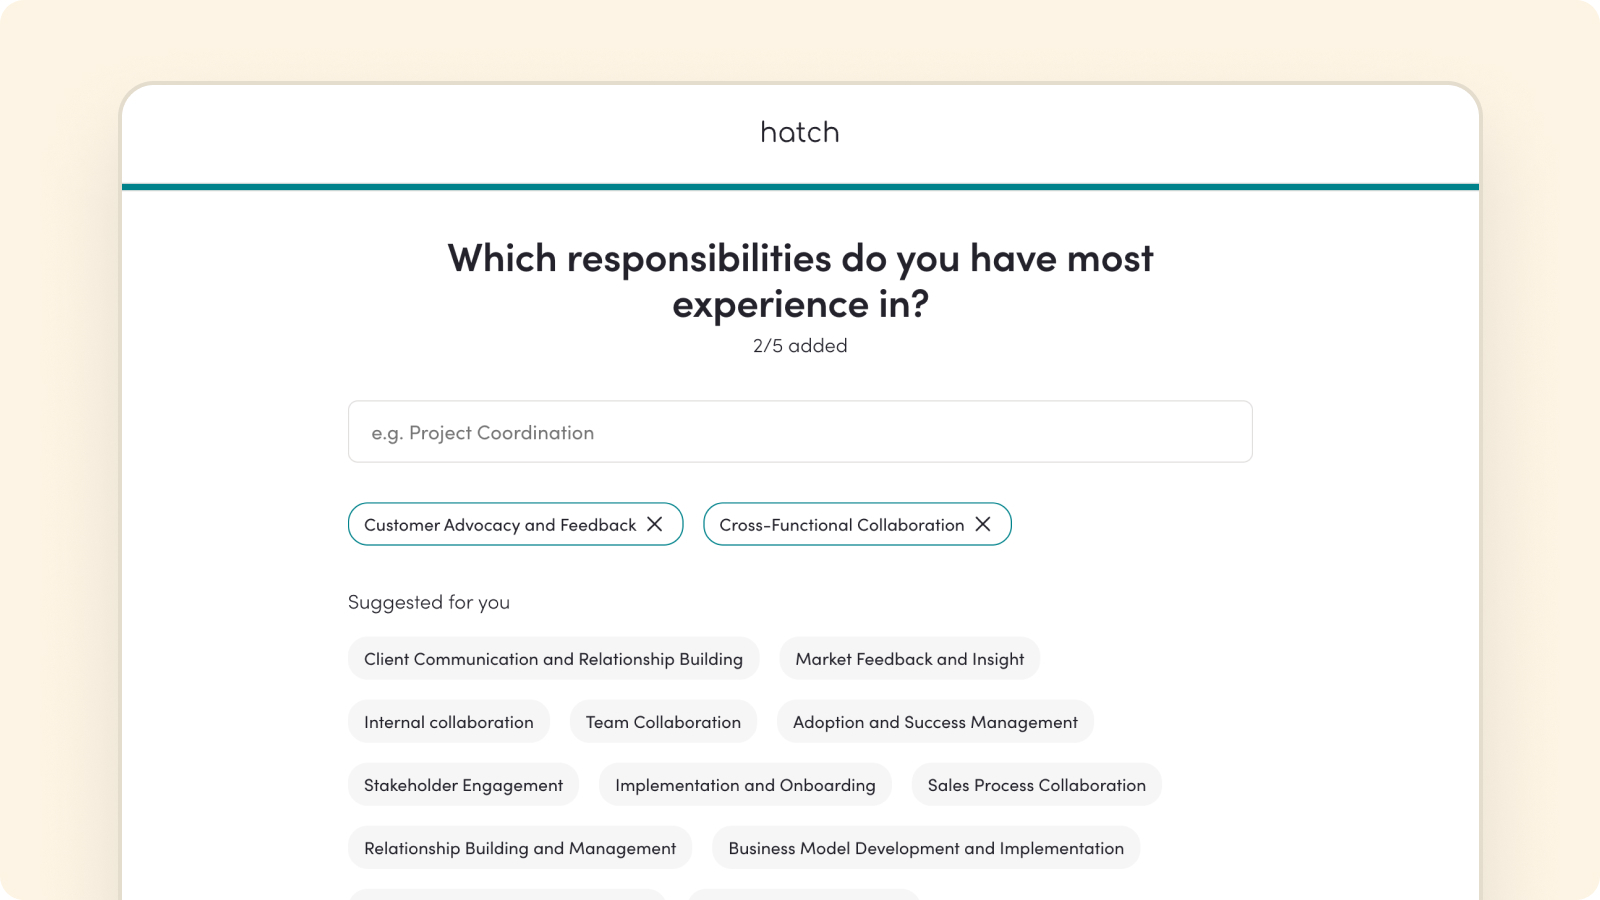Remove Cross-Functional Collaboration tag via X icon
The height and width of the screenshot is (900, 1600).
point(983,524)
